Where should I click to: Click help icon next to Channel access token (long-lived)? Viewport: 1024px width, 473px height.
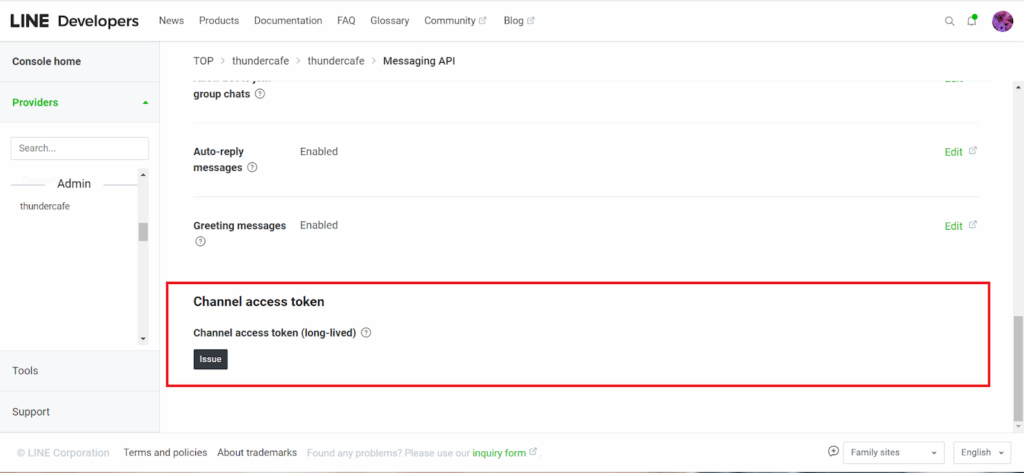(366, 333)
